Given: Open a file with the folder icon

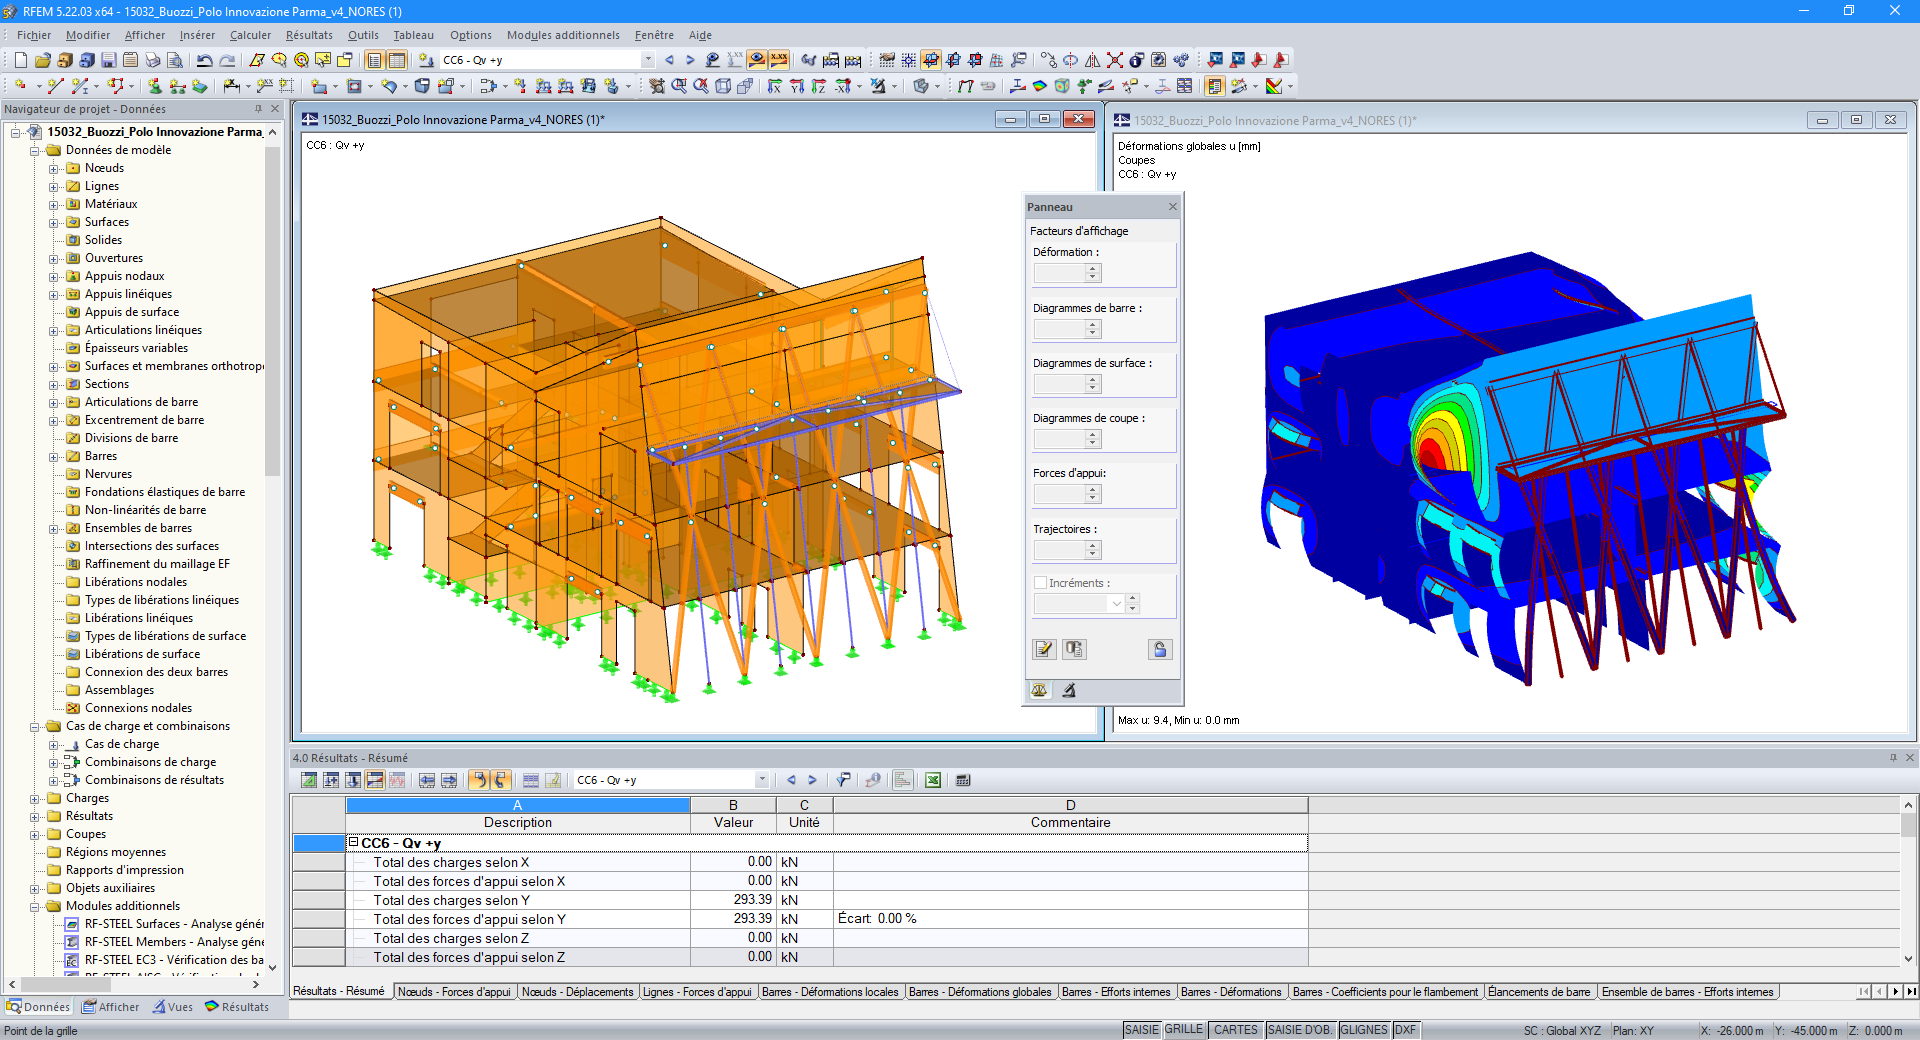Looking at the screenshot, I should coord(42,60).
